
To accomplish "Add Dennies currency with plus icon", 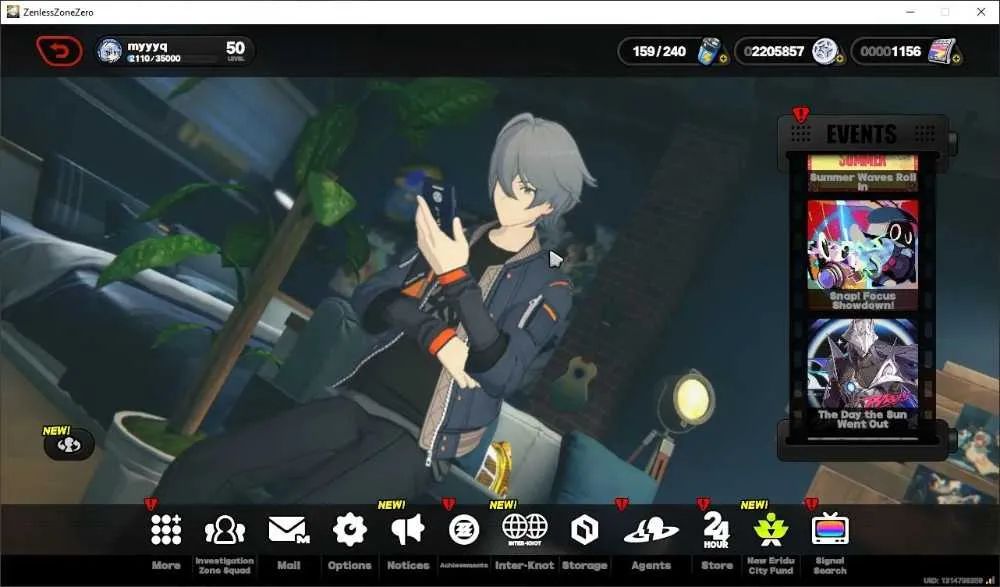I will 839,59.
